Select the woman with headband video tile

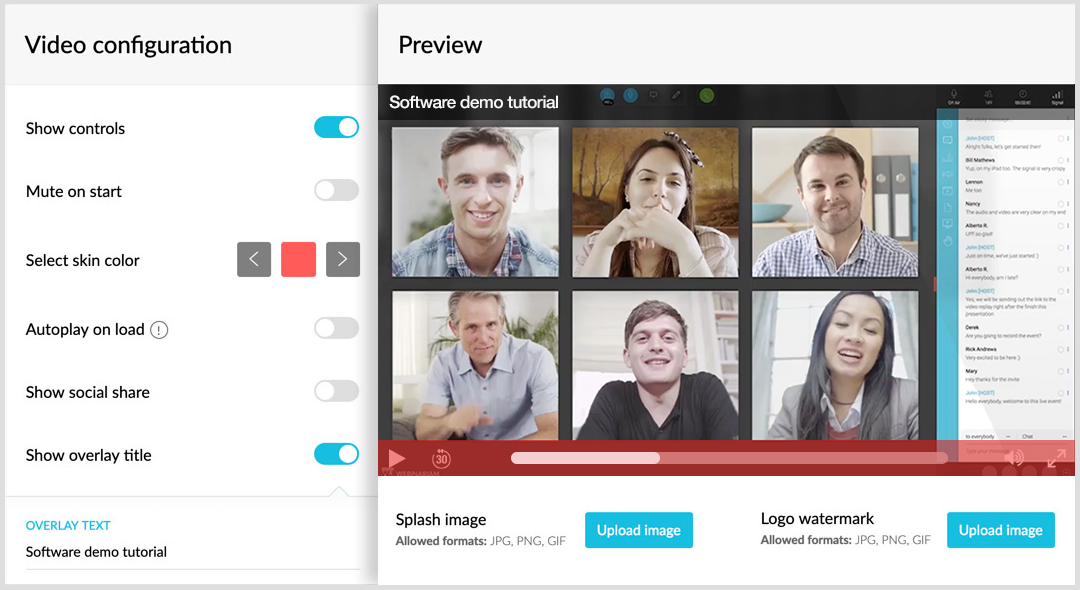[655, 202]
